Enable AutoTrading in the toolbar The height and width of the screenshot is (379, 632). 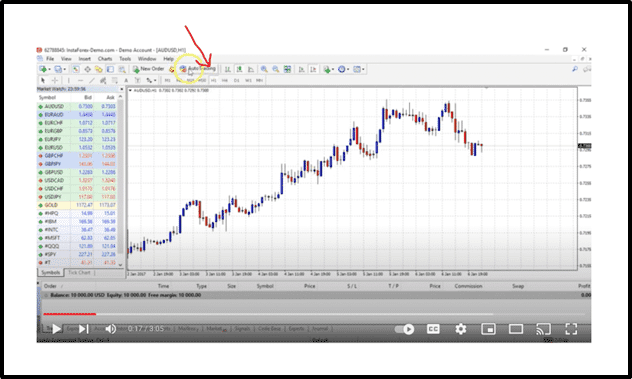198,69
